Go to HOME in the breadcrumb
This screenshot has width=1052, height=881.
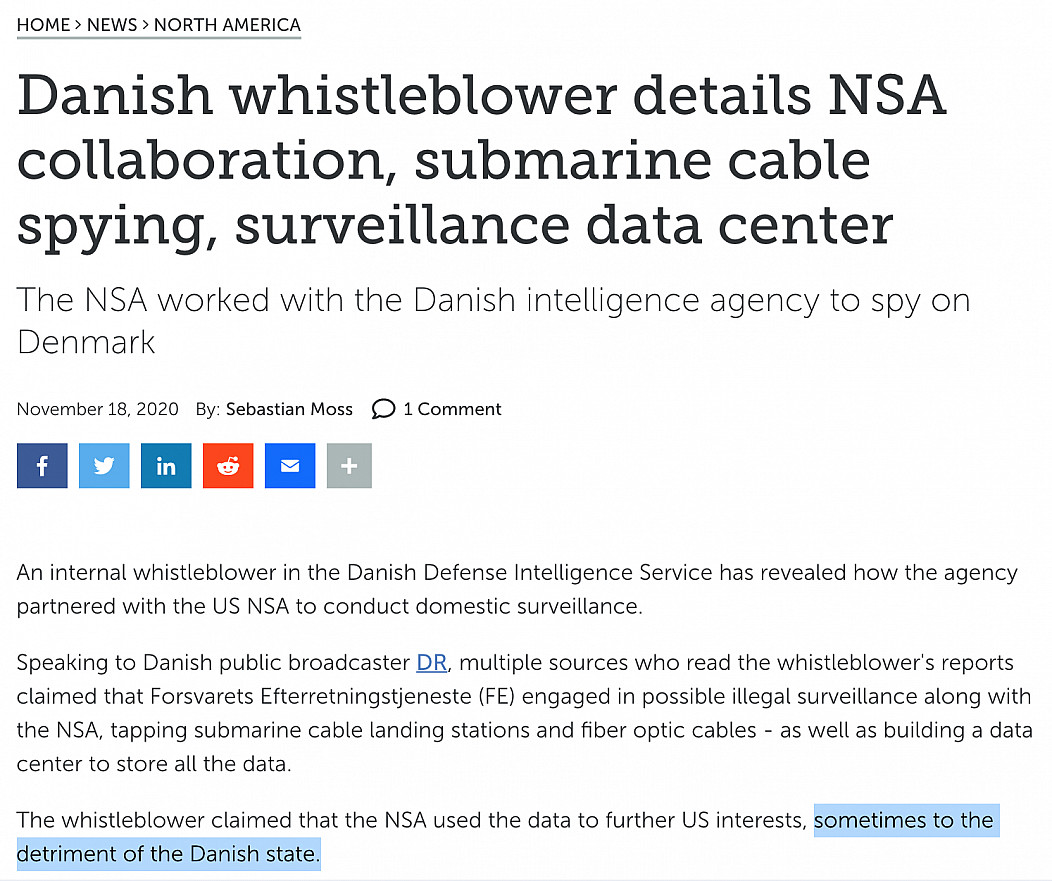[x=43, y=25]
